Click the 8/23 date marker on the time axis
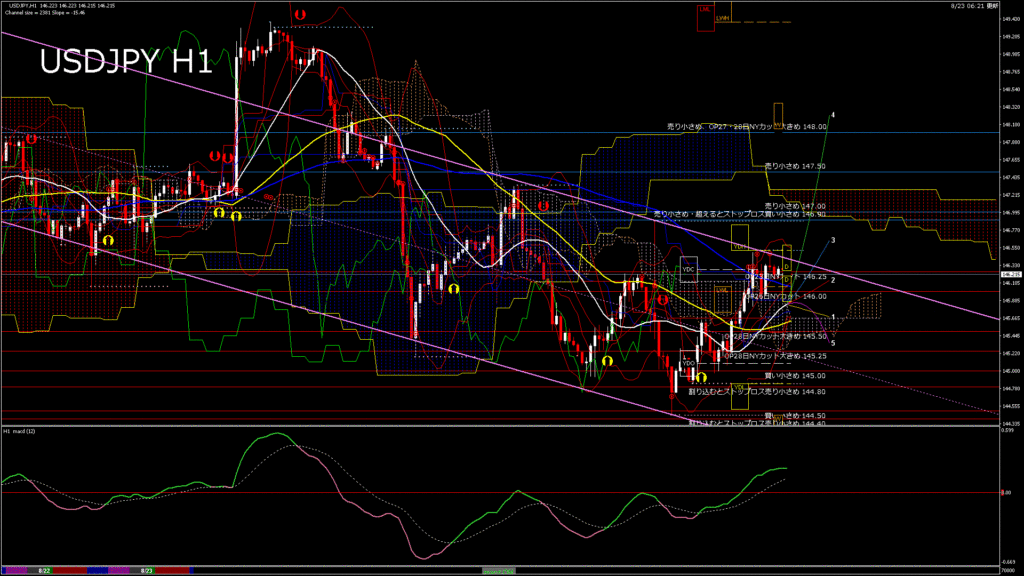The height and width of the screenshot is (576, 1024). [146, 569]
